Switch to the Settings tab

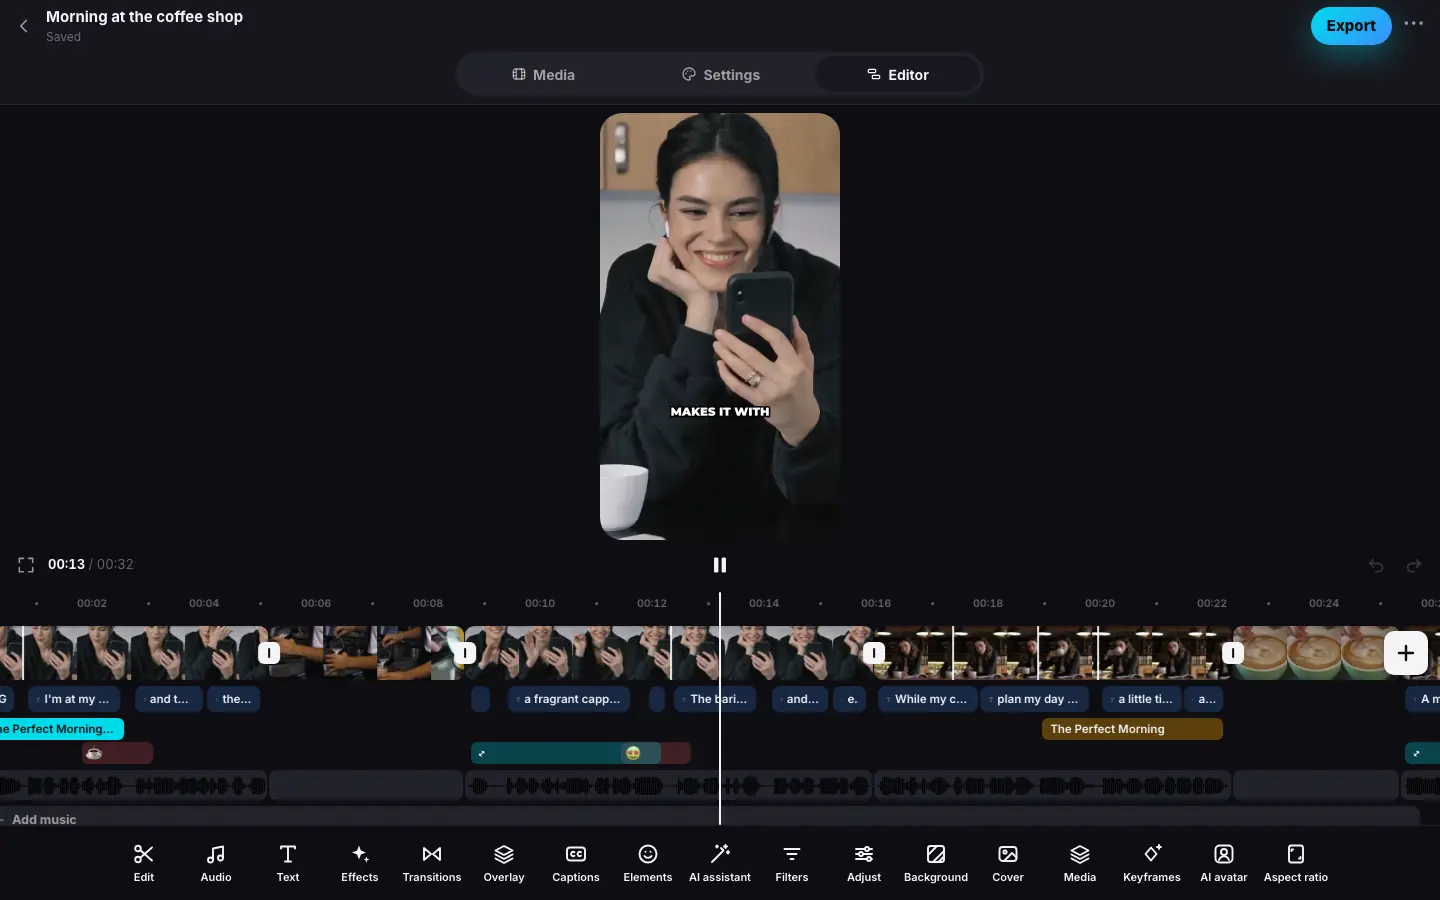[720, 75]
